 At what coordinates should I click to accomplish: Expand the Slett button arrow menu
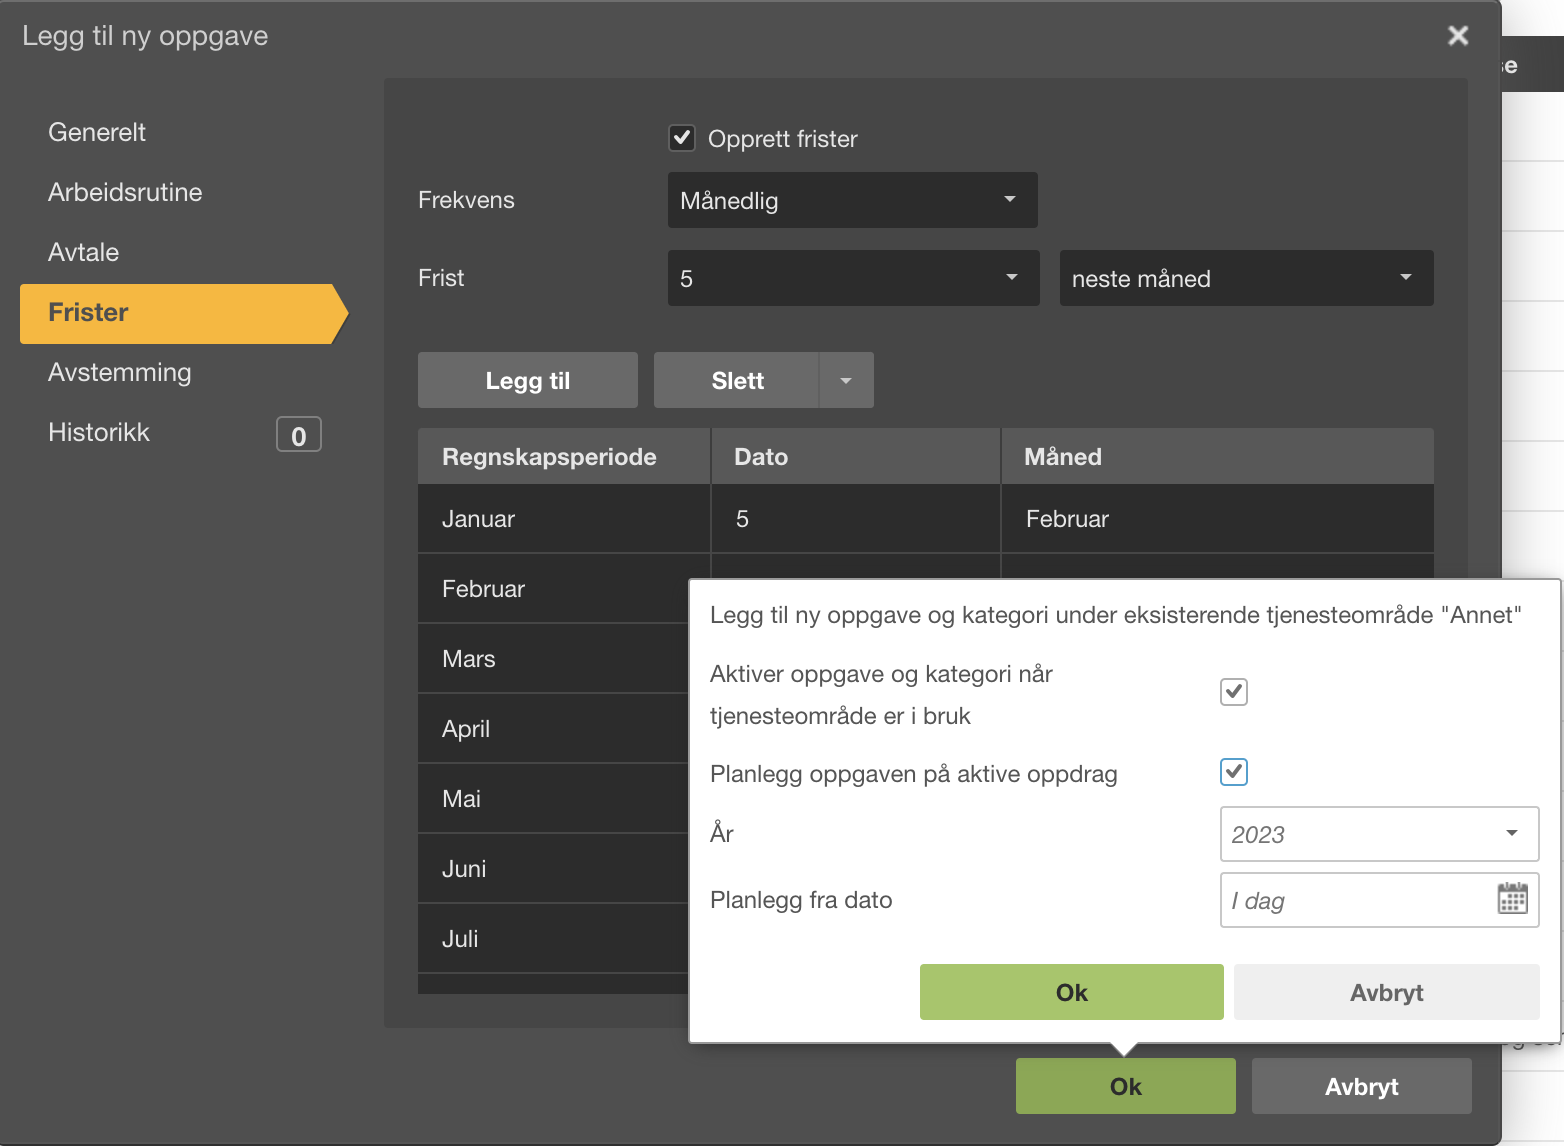coord(846,380)
